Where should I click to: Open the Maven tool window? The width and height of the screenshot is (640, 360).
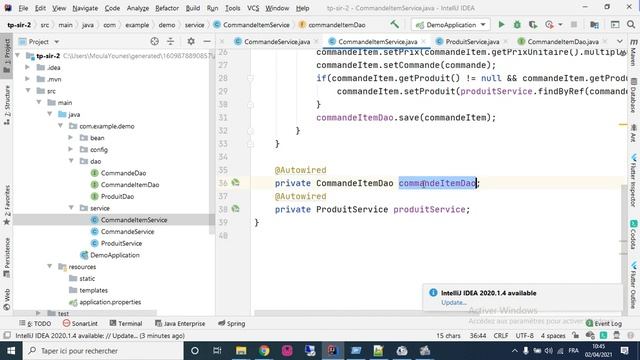633,52
